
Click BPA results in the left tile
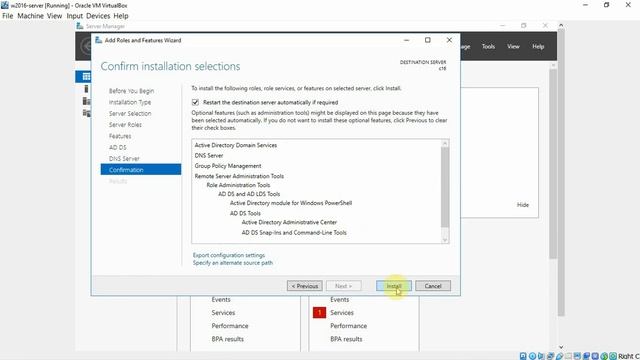(227, 339)
